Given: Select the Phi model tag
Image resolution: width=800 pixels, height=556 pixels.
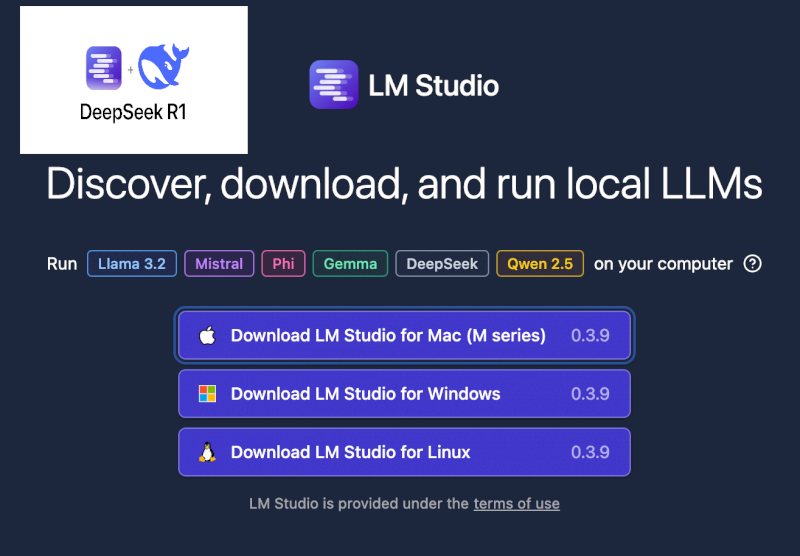Looking at the screenshot, I should coord(284,264).
